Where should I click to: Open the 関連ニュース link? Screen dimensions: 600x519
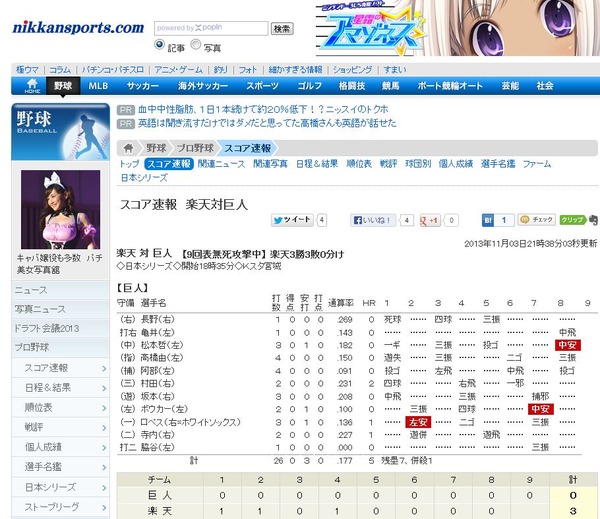click(x=221, y=164)
